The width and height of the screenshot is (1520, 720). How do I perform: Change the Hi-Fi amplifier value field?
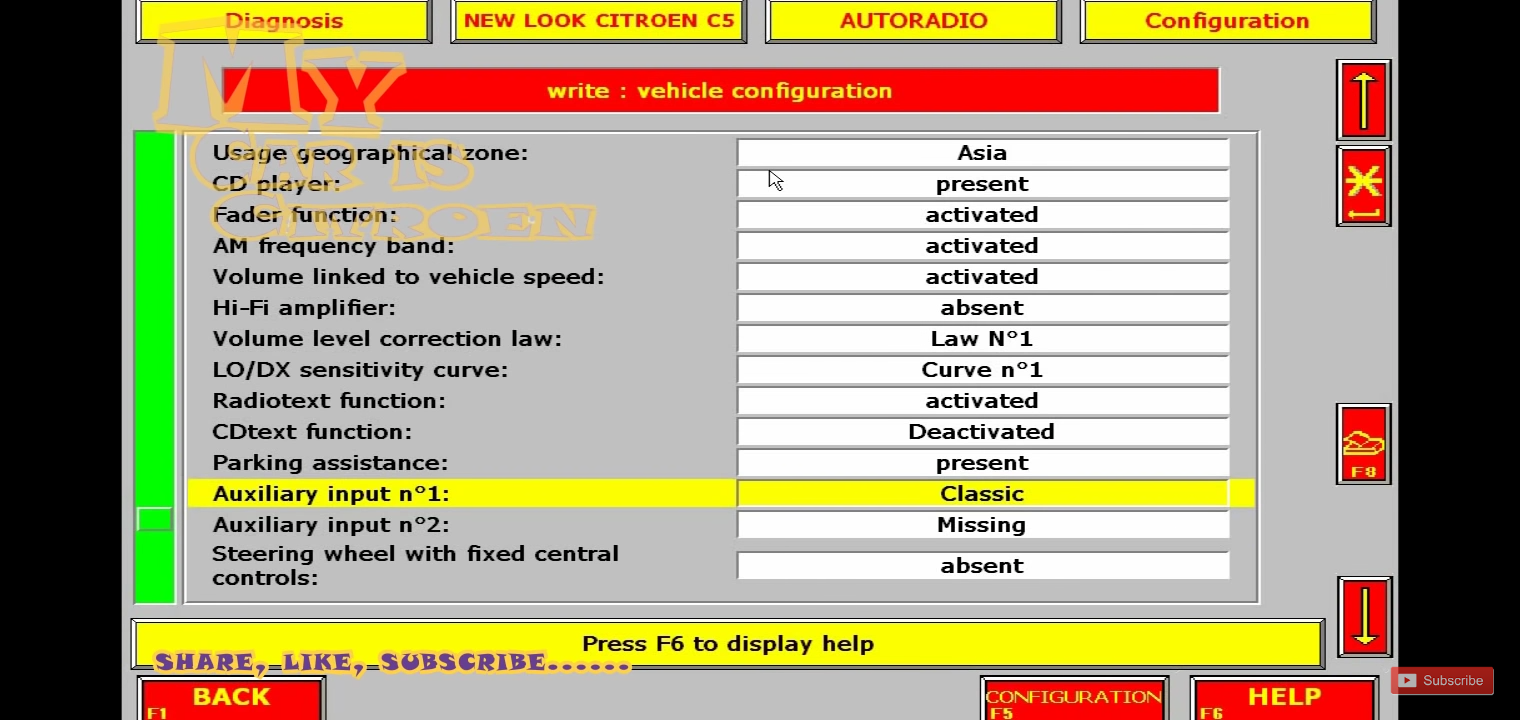[x=982, y=308]
